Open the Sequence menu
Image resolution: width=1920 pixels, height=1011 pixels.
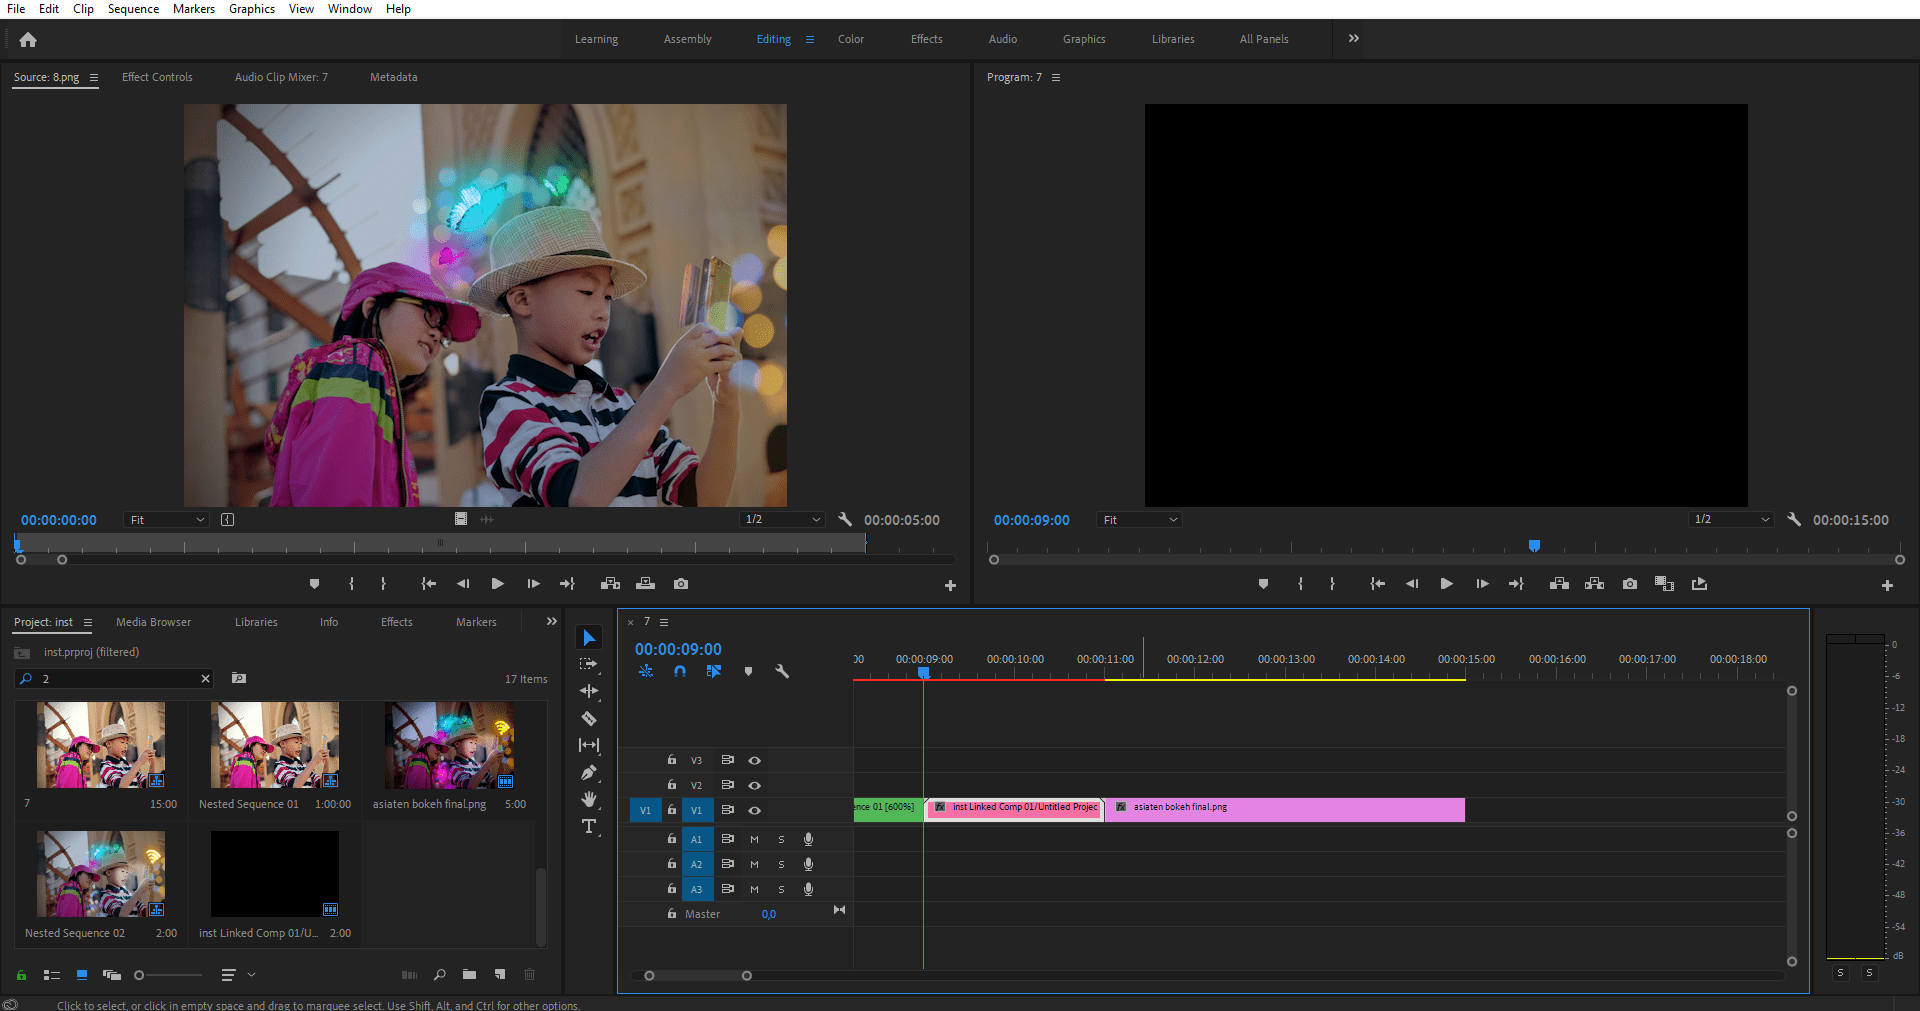[x=132, y=9]
